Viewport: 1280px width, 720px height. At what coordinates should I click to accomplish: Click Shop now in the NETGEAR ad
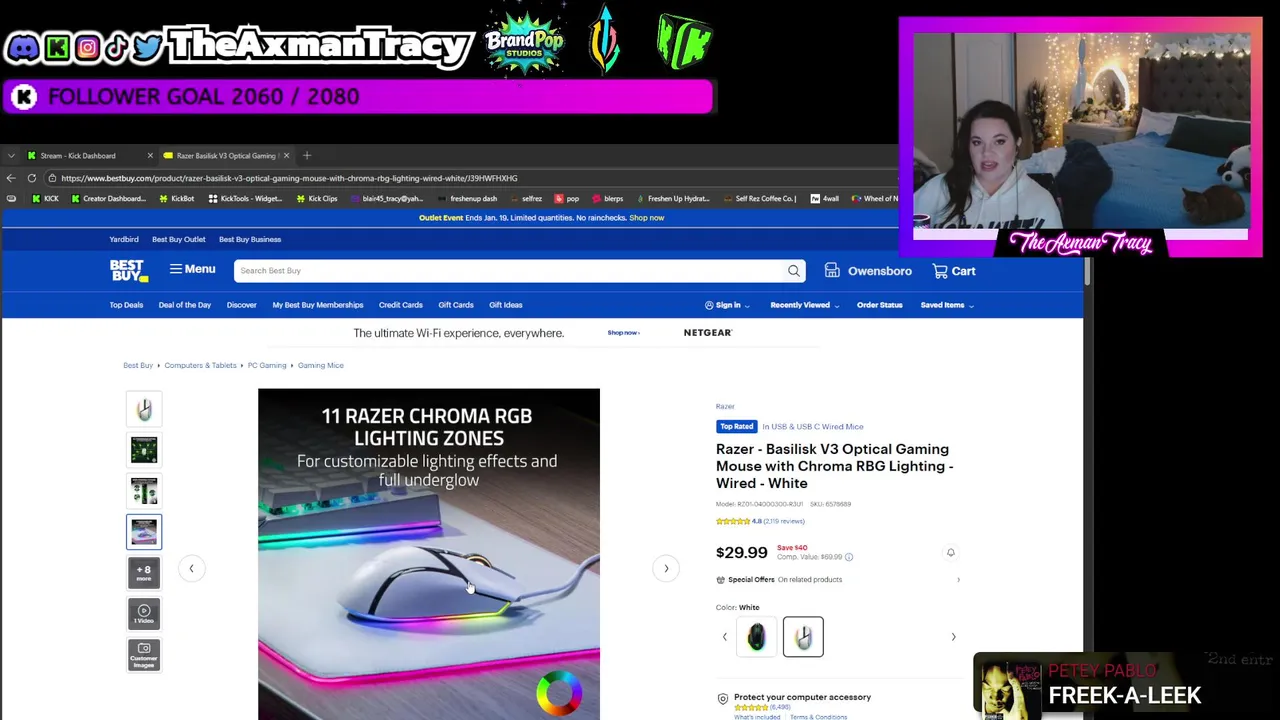point(623,333)
